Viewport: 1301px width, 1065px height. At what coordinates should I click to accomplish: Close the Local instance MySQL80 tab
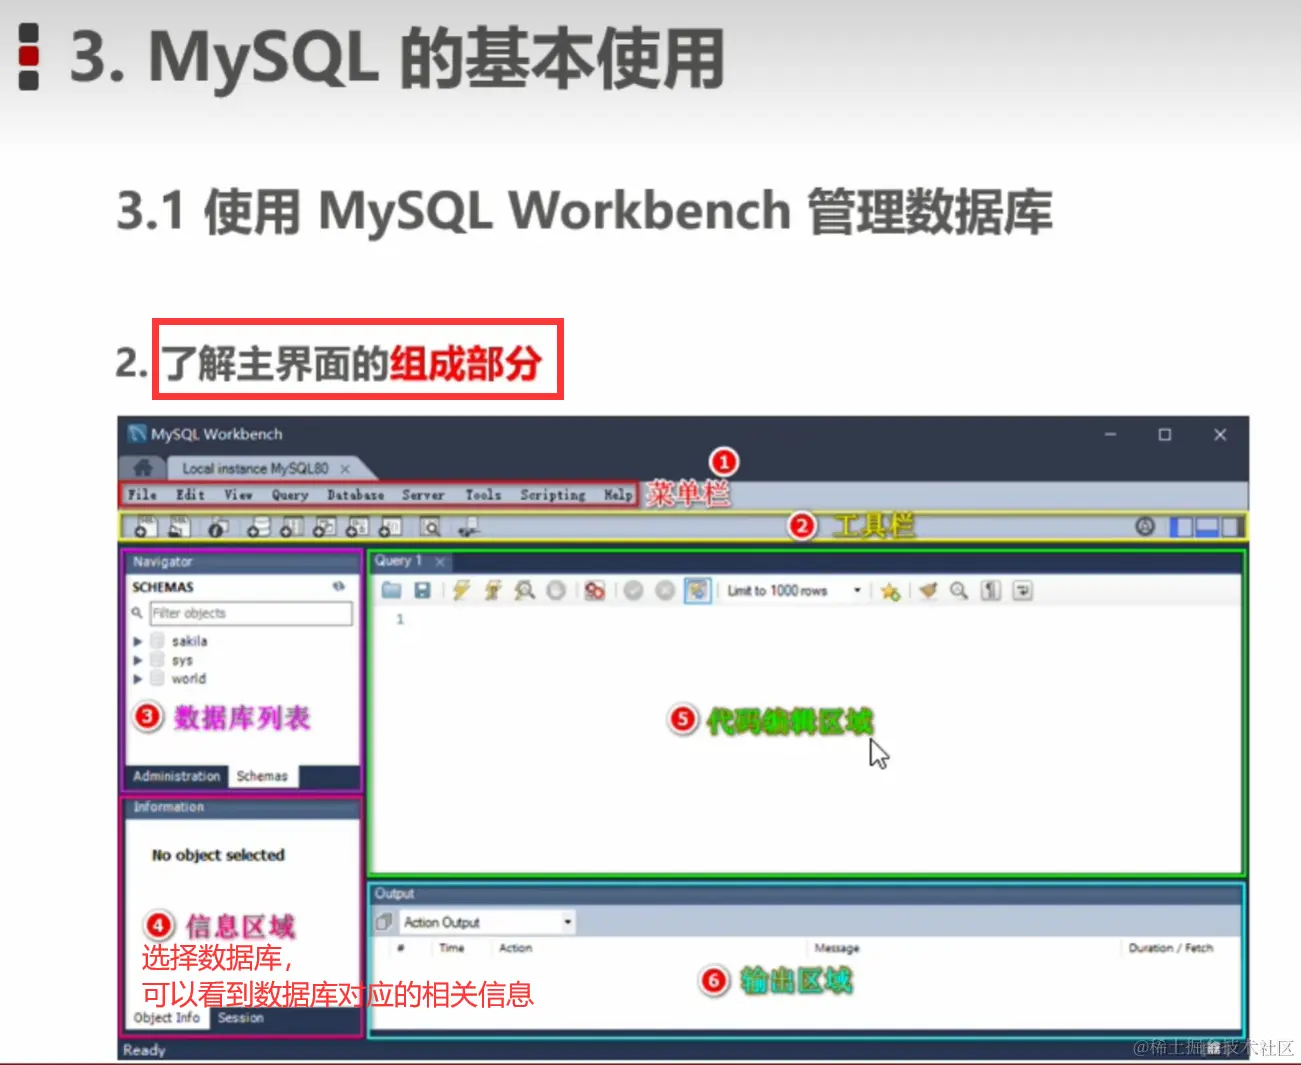(345, 468)
